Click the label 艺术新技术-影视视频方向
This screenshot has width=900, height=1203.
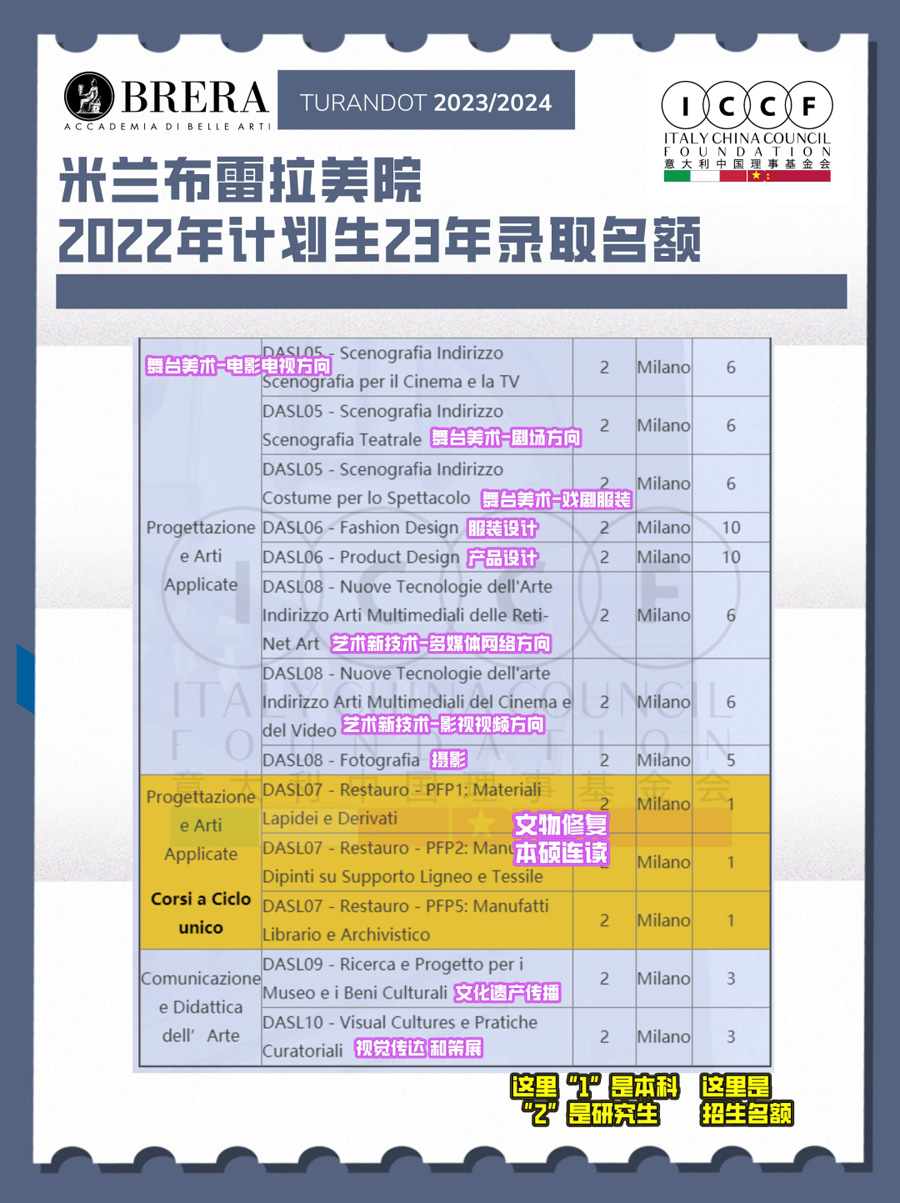[444, 725]
